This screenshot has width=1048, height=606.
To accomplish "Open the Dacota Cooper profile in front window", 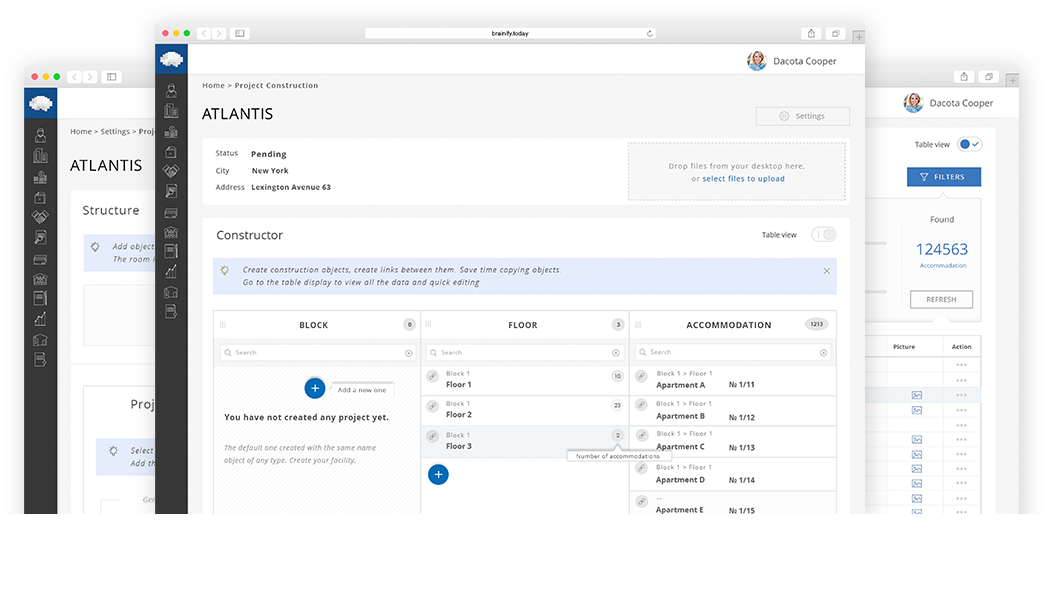I will coord(792,61).
